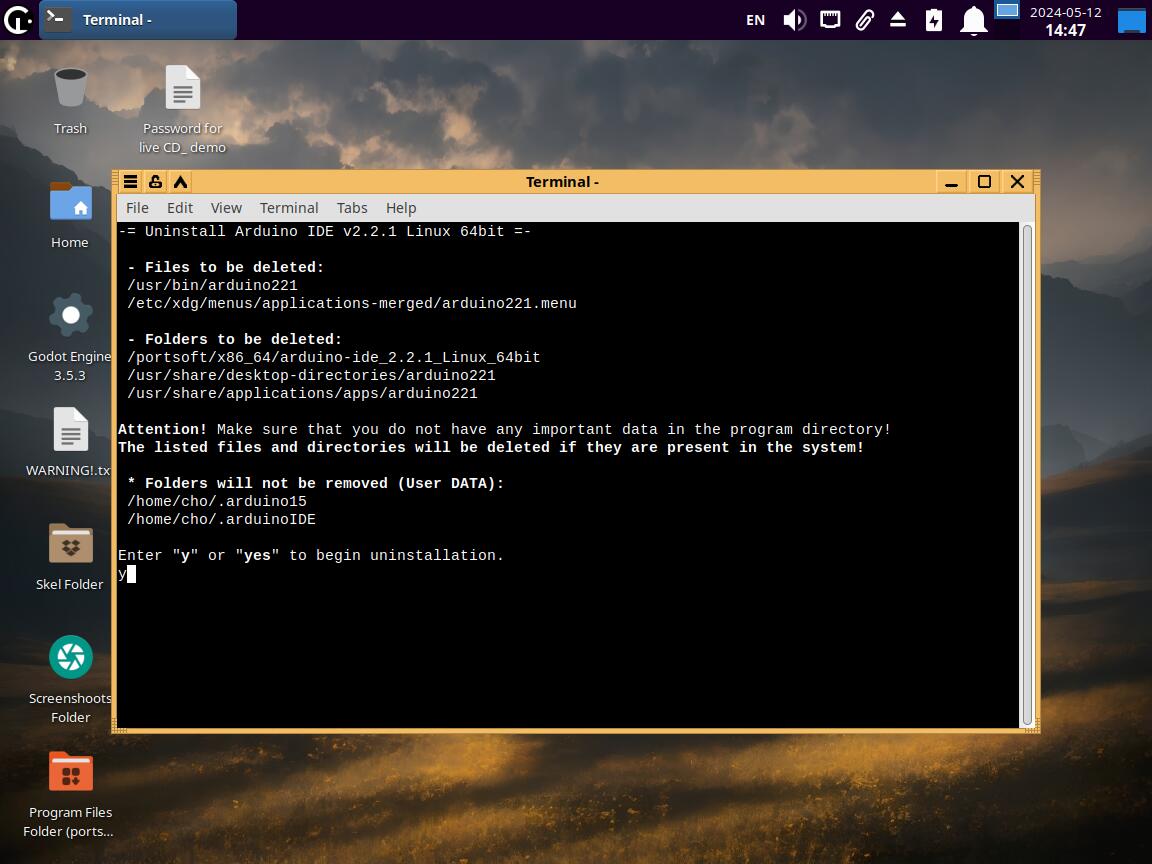1152x864 pixels.
Task: Click the terminal vertical scrollbar
Action: coord(1027,474)
